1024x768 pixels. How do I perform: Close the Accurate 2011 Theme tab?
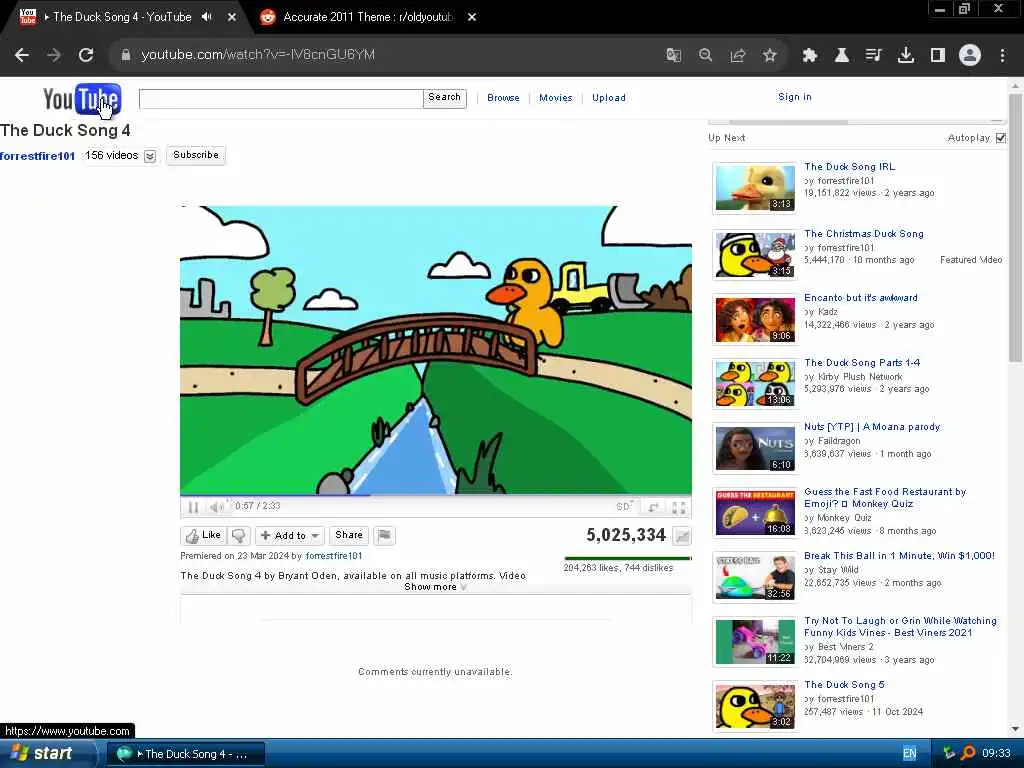(472, 17)
